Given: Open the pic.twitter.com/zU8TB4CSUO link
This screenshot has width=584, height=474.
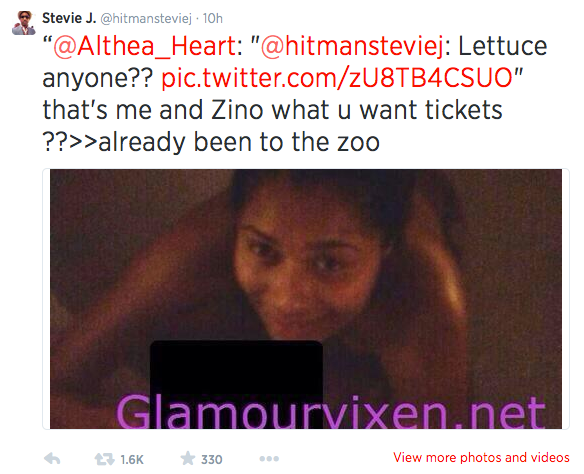Looking at the screenshot, I should click(x=337, y=78).
